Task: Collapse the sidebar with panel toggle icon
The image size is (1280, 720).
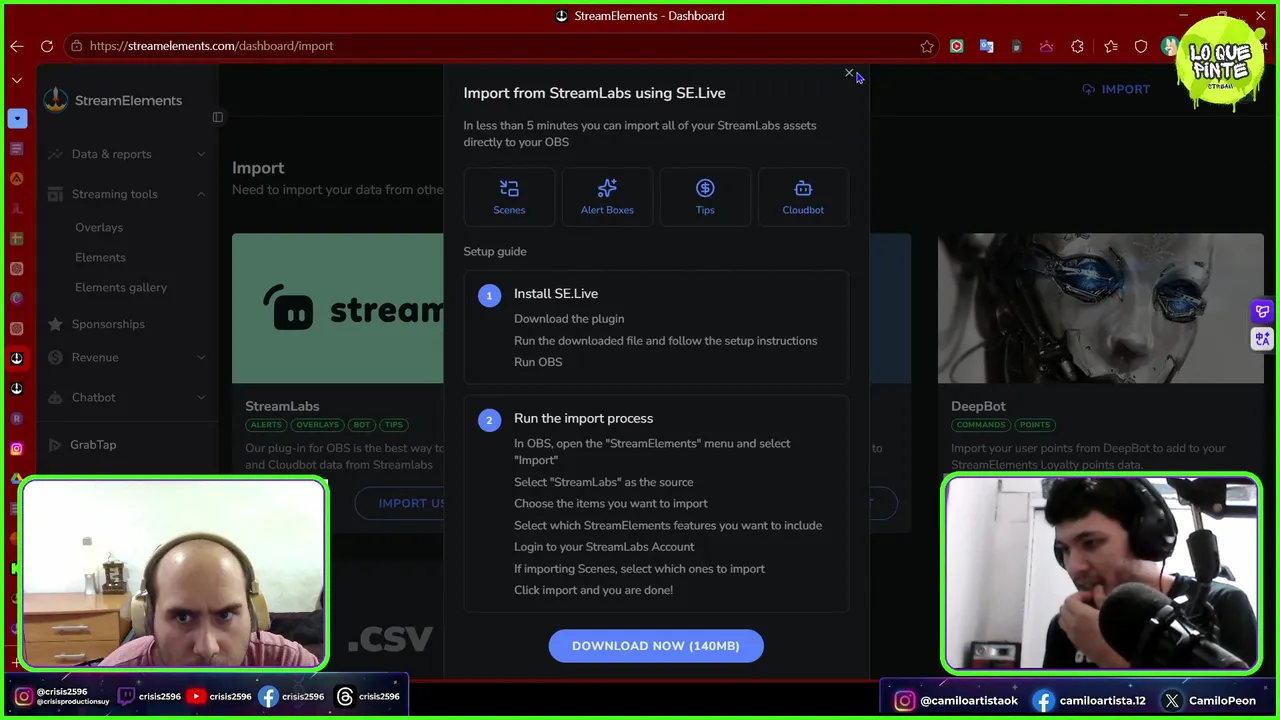Action: [218, 117]
